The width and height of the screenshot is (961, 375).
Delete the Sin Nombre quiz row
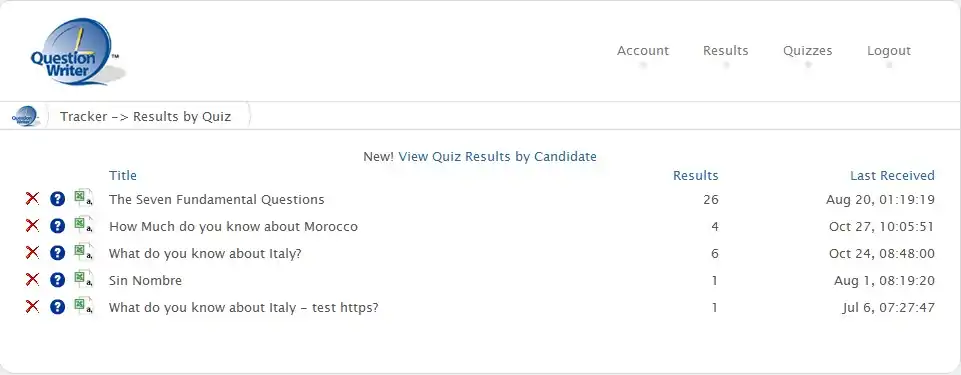pos(32,279)
